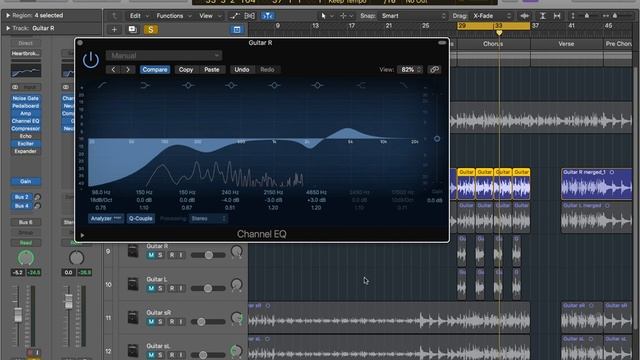This screenshot has width=640, height=360.
Task: Open the Pedalboard plugin slot
Action: tap(25, 106)
